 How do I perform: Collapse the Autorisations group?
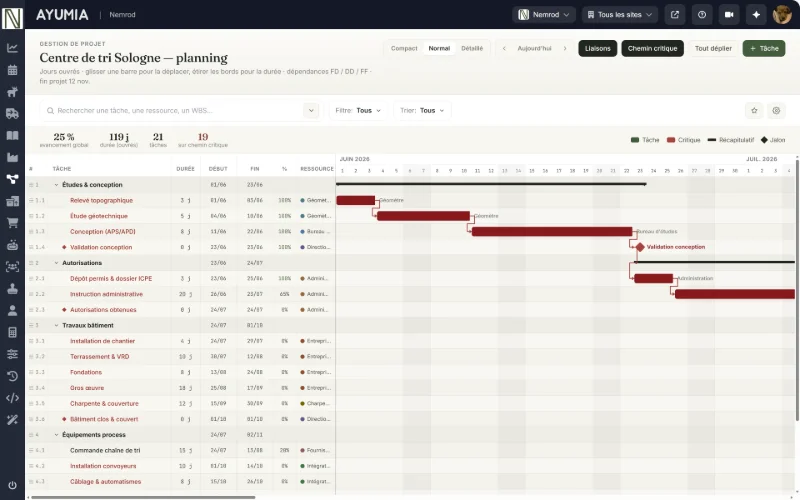click(x=57, y=263)
